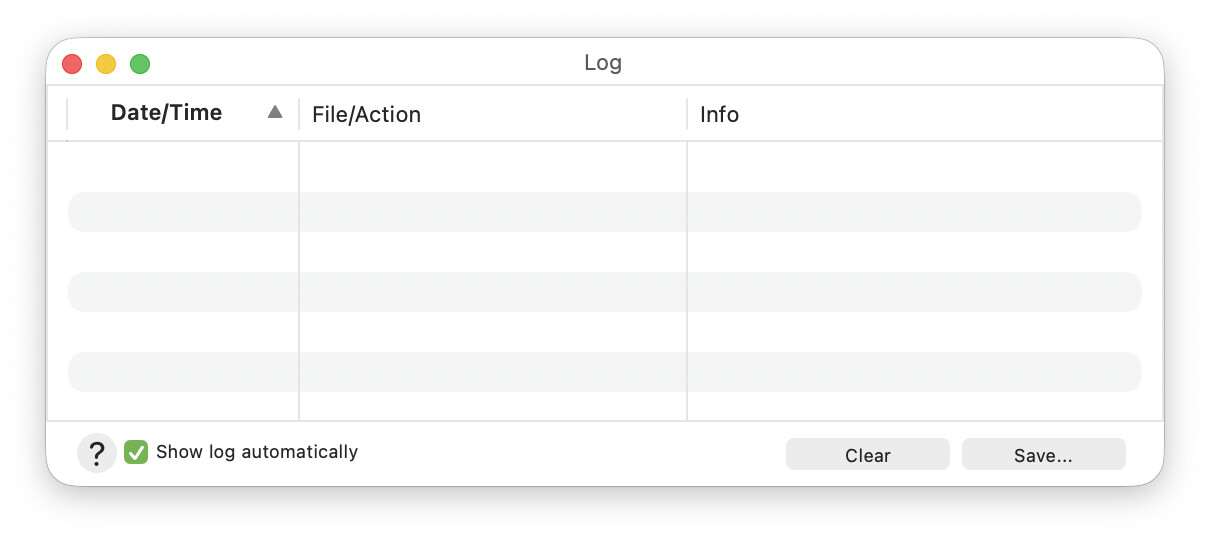Select the third gray striped log row

coord(604,372)
